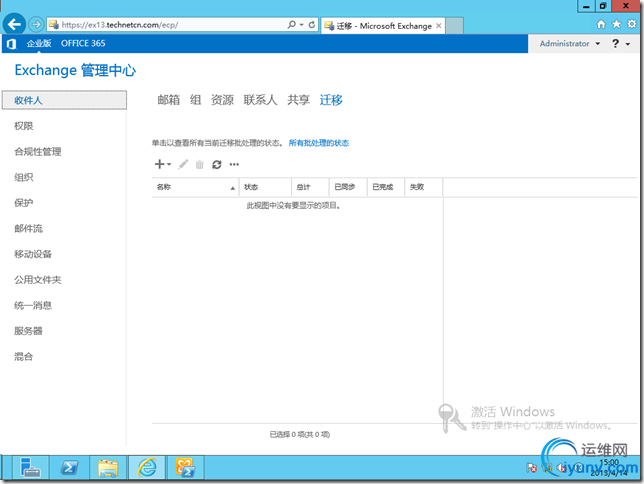Select the OFFICE 365 link

coord(83,43)
